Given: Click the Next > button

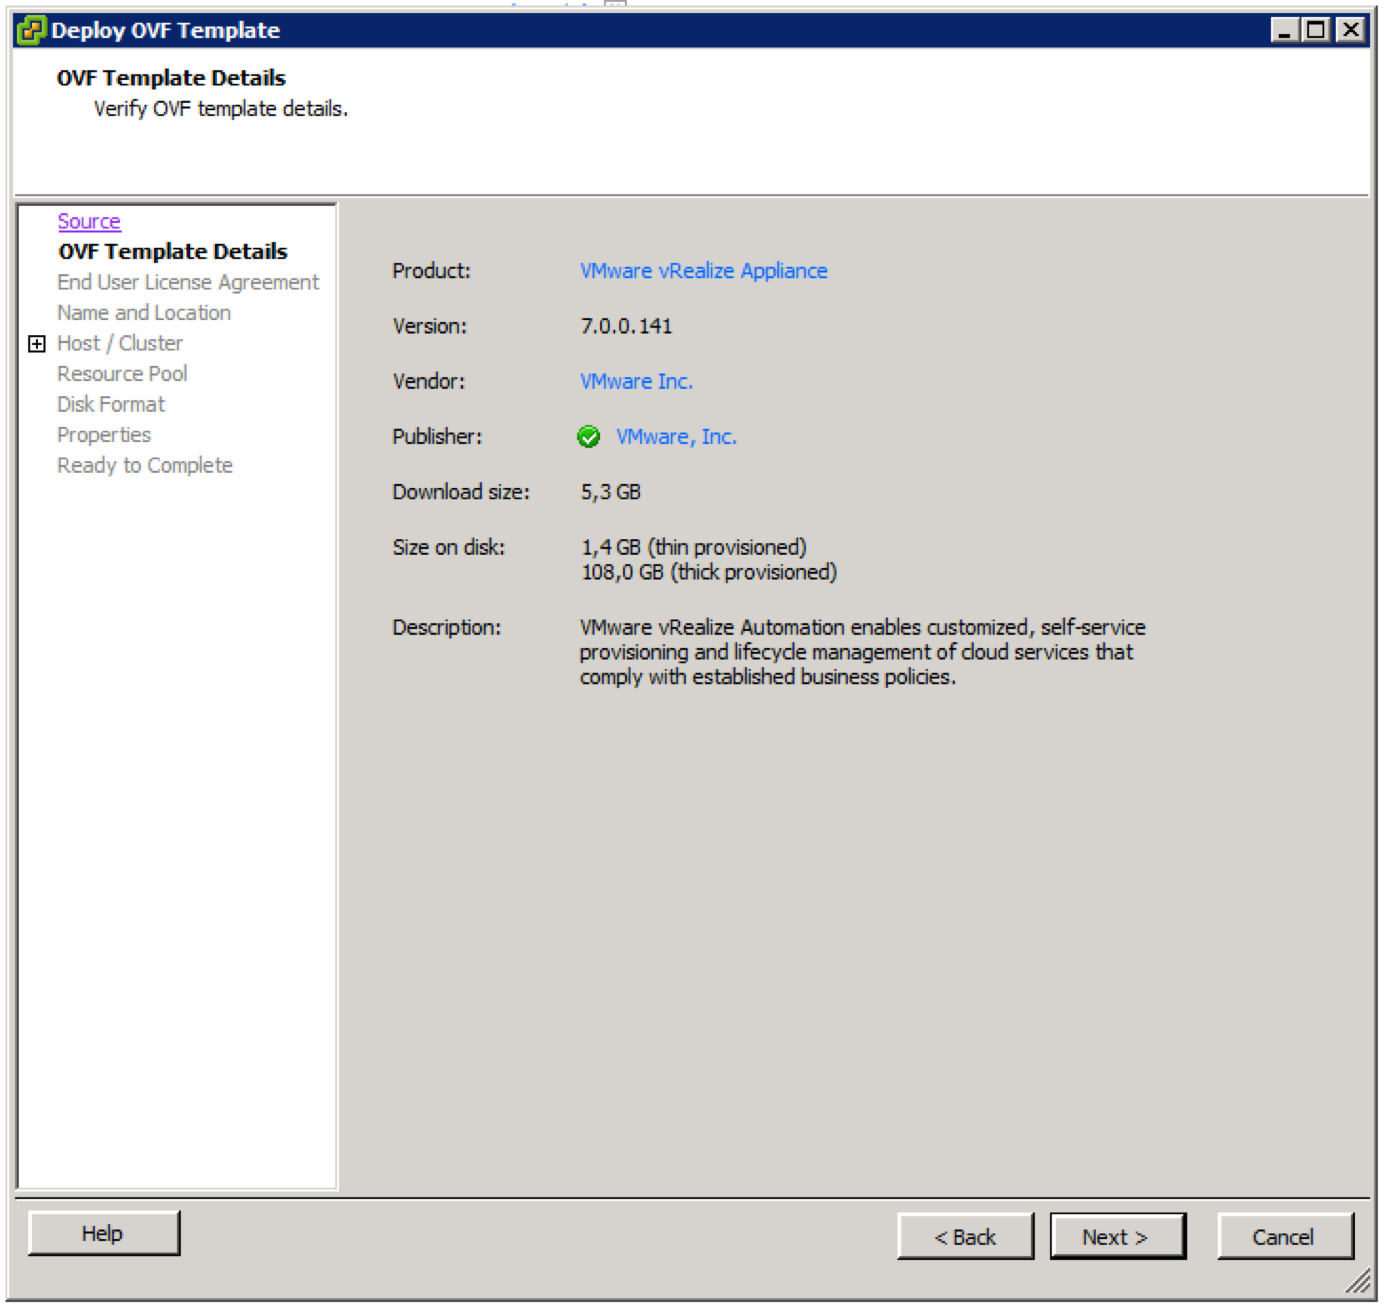Looking at the screenshot, I should point(1118,1238).
